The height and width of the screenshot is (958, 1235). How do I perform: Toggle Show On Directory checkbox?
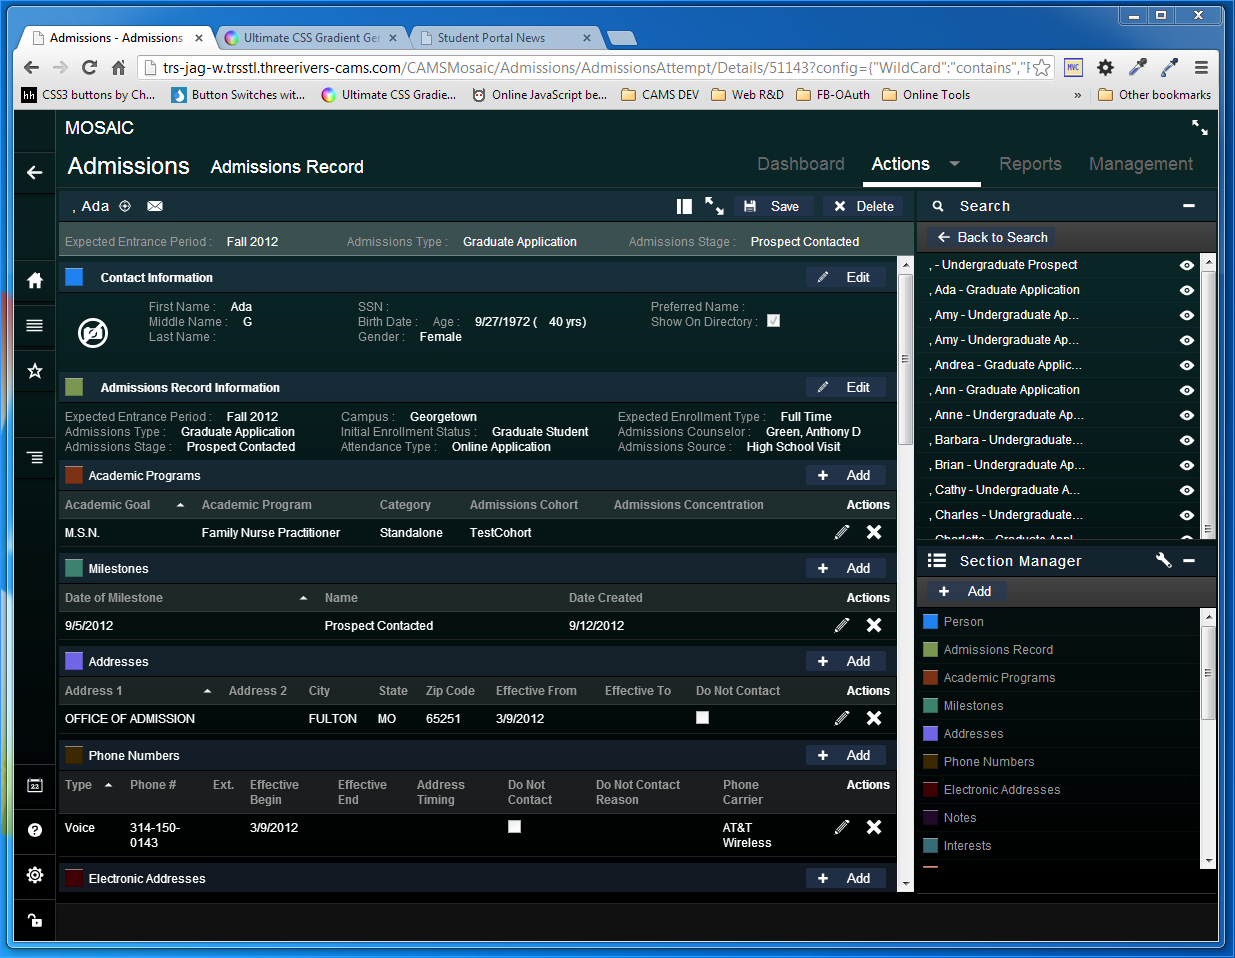pos(773,321)
